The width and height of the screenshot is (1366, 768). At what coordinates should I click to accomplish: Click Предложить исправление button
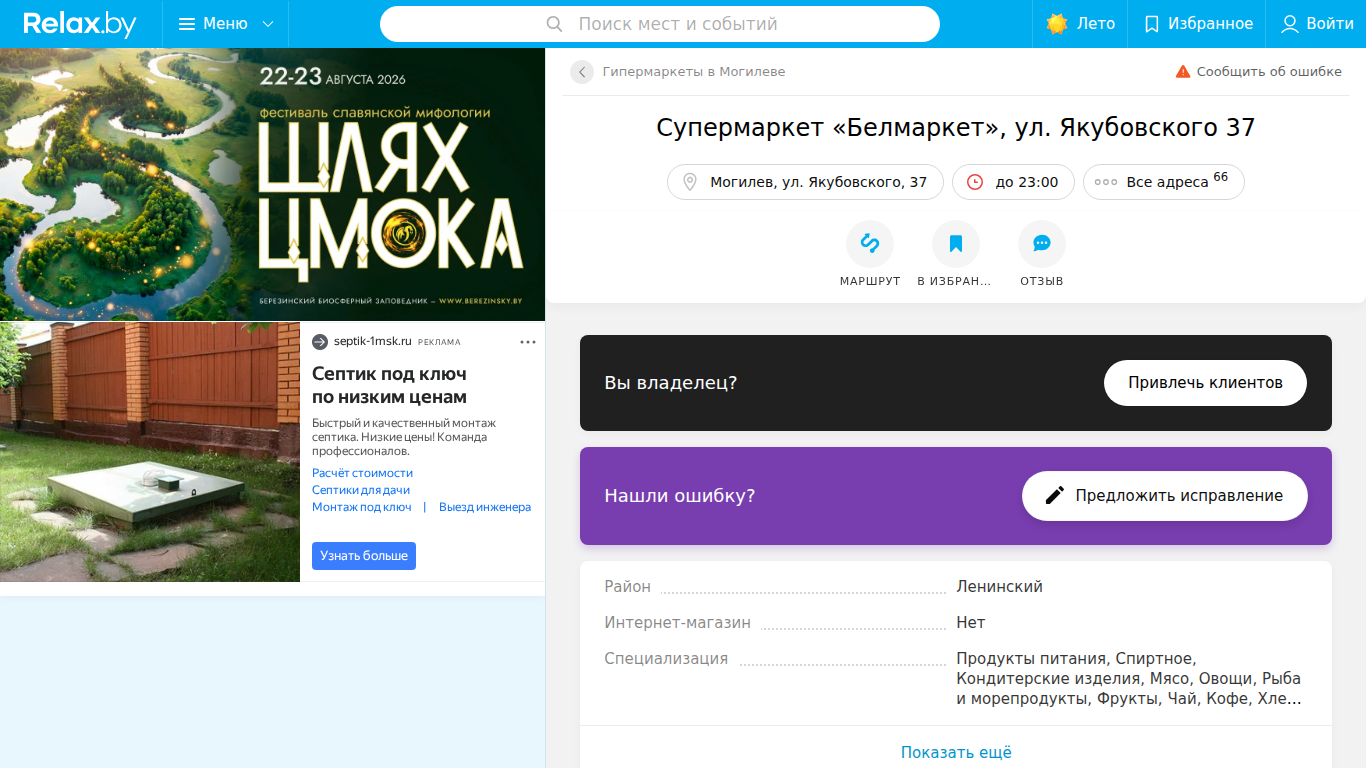1165,496
